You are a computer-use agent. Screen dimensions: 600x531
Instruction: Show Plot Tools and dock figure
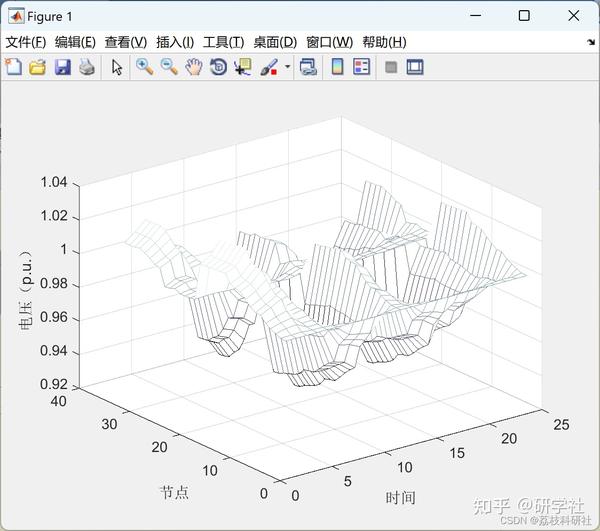415,67
